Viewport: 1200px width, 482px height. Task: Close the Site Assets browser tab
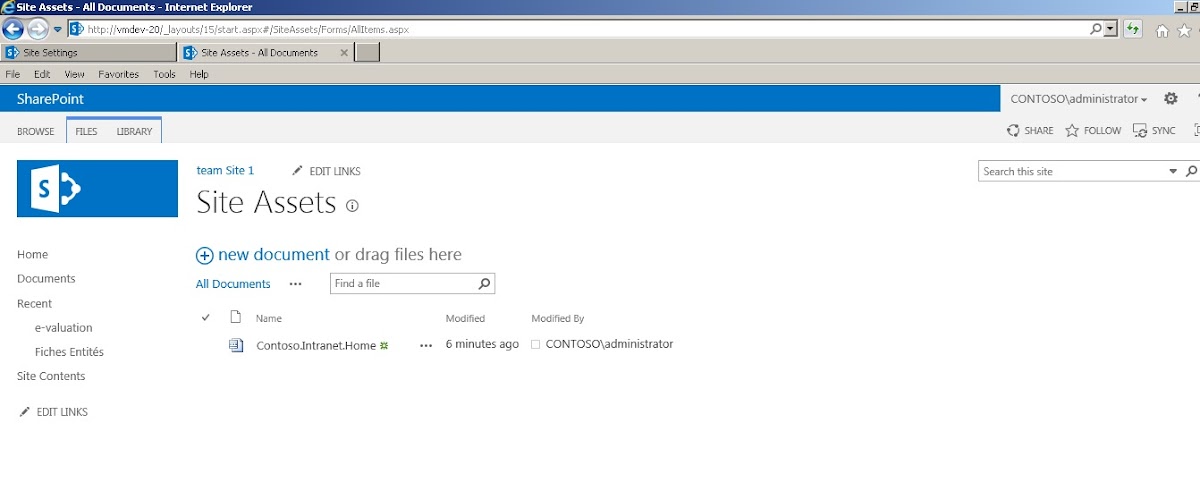[x=345, y=53]
